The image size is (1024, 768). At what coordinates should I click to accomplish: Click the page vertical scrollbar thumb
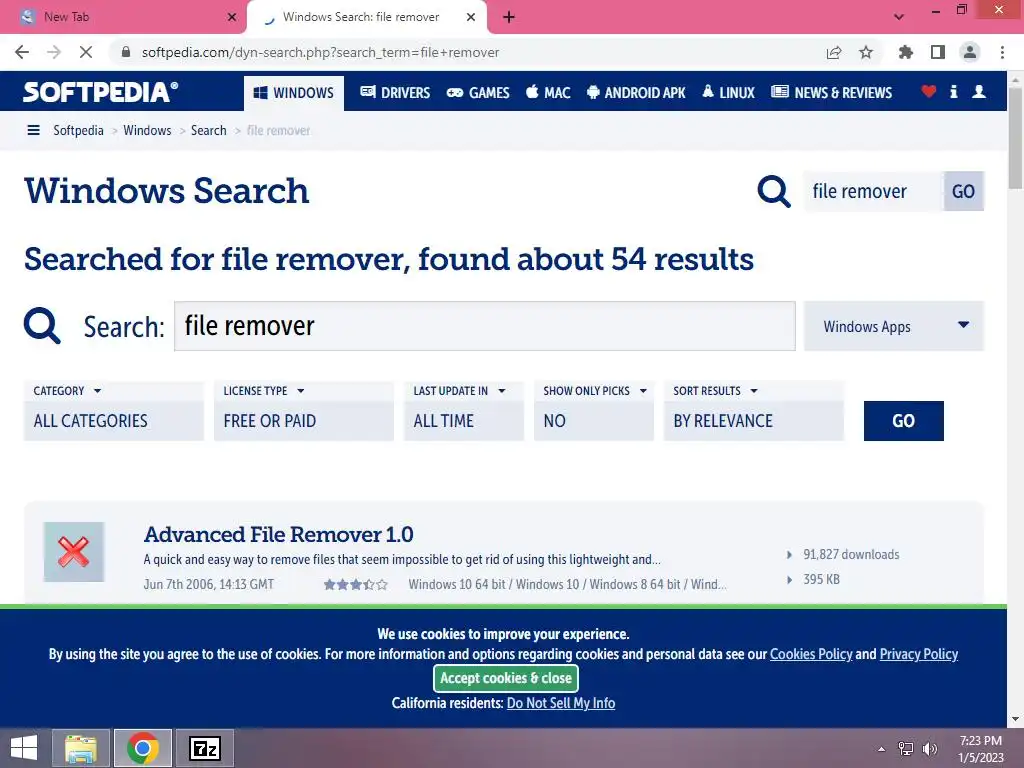(1015, 137)
